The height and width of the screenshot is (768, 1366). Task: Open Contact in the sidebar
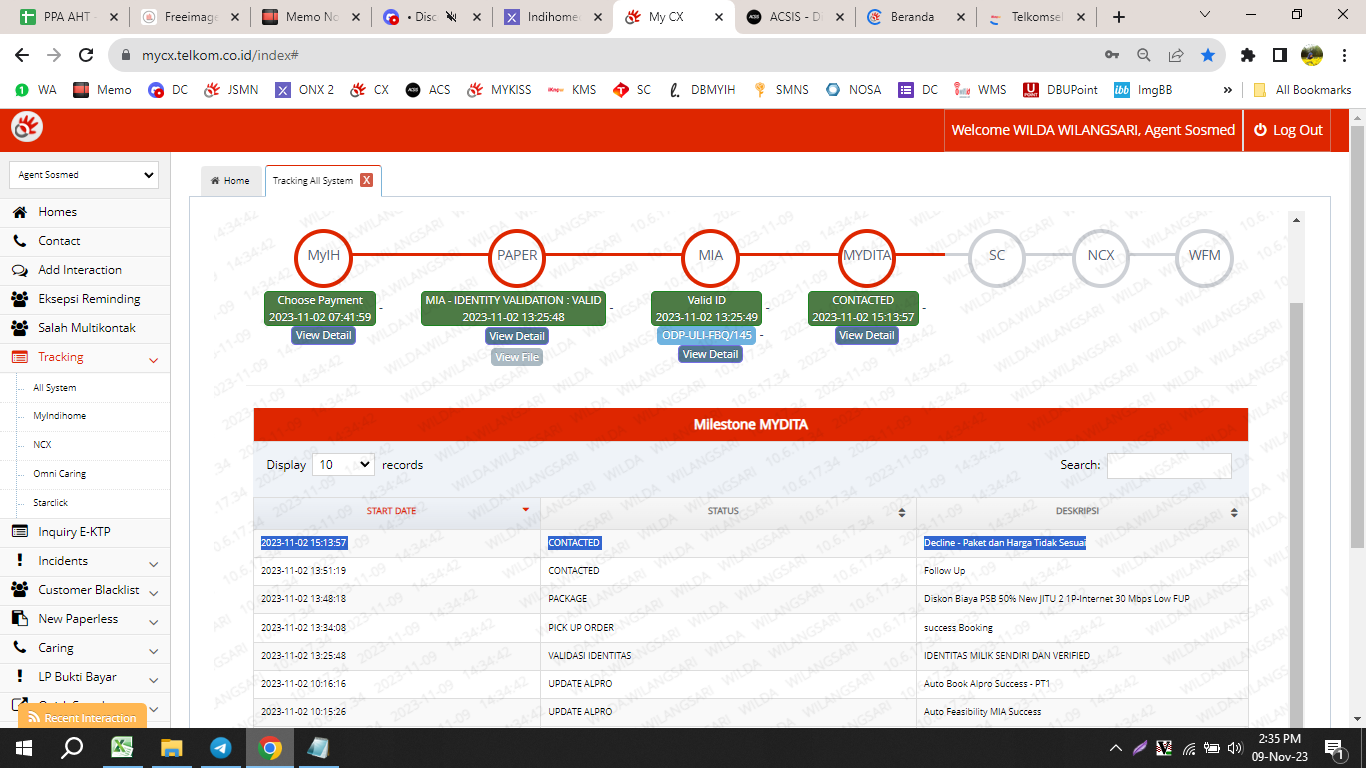(59, 241)
